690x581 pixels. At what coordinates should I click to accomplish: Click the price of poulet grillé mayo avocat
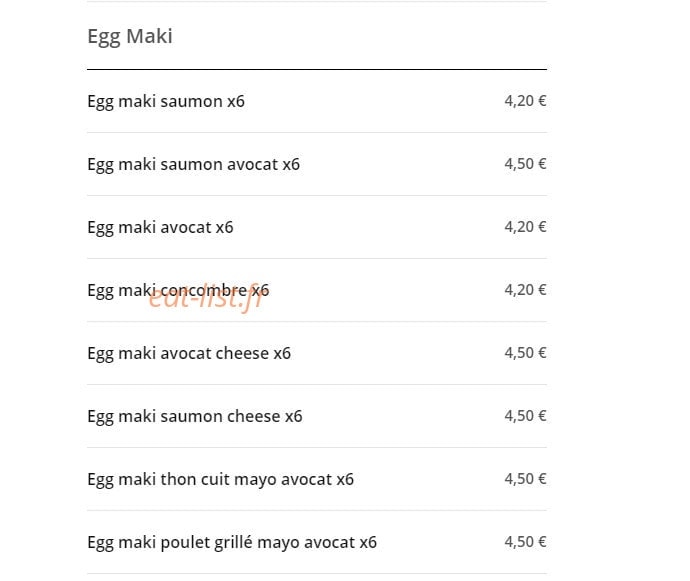coord(525,541)
